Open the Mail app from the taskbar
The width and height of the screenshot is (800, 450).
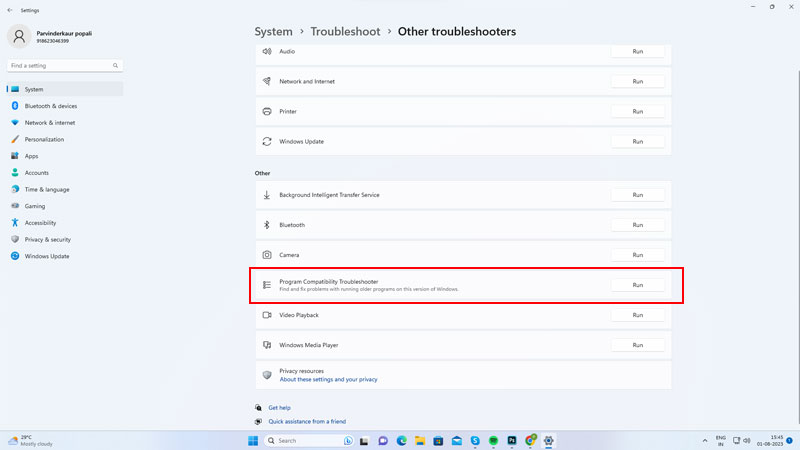click(x=457, y=441)
